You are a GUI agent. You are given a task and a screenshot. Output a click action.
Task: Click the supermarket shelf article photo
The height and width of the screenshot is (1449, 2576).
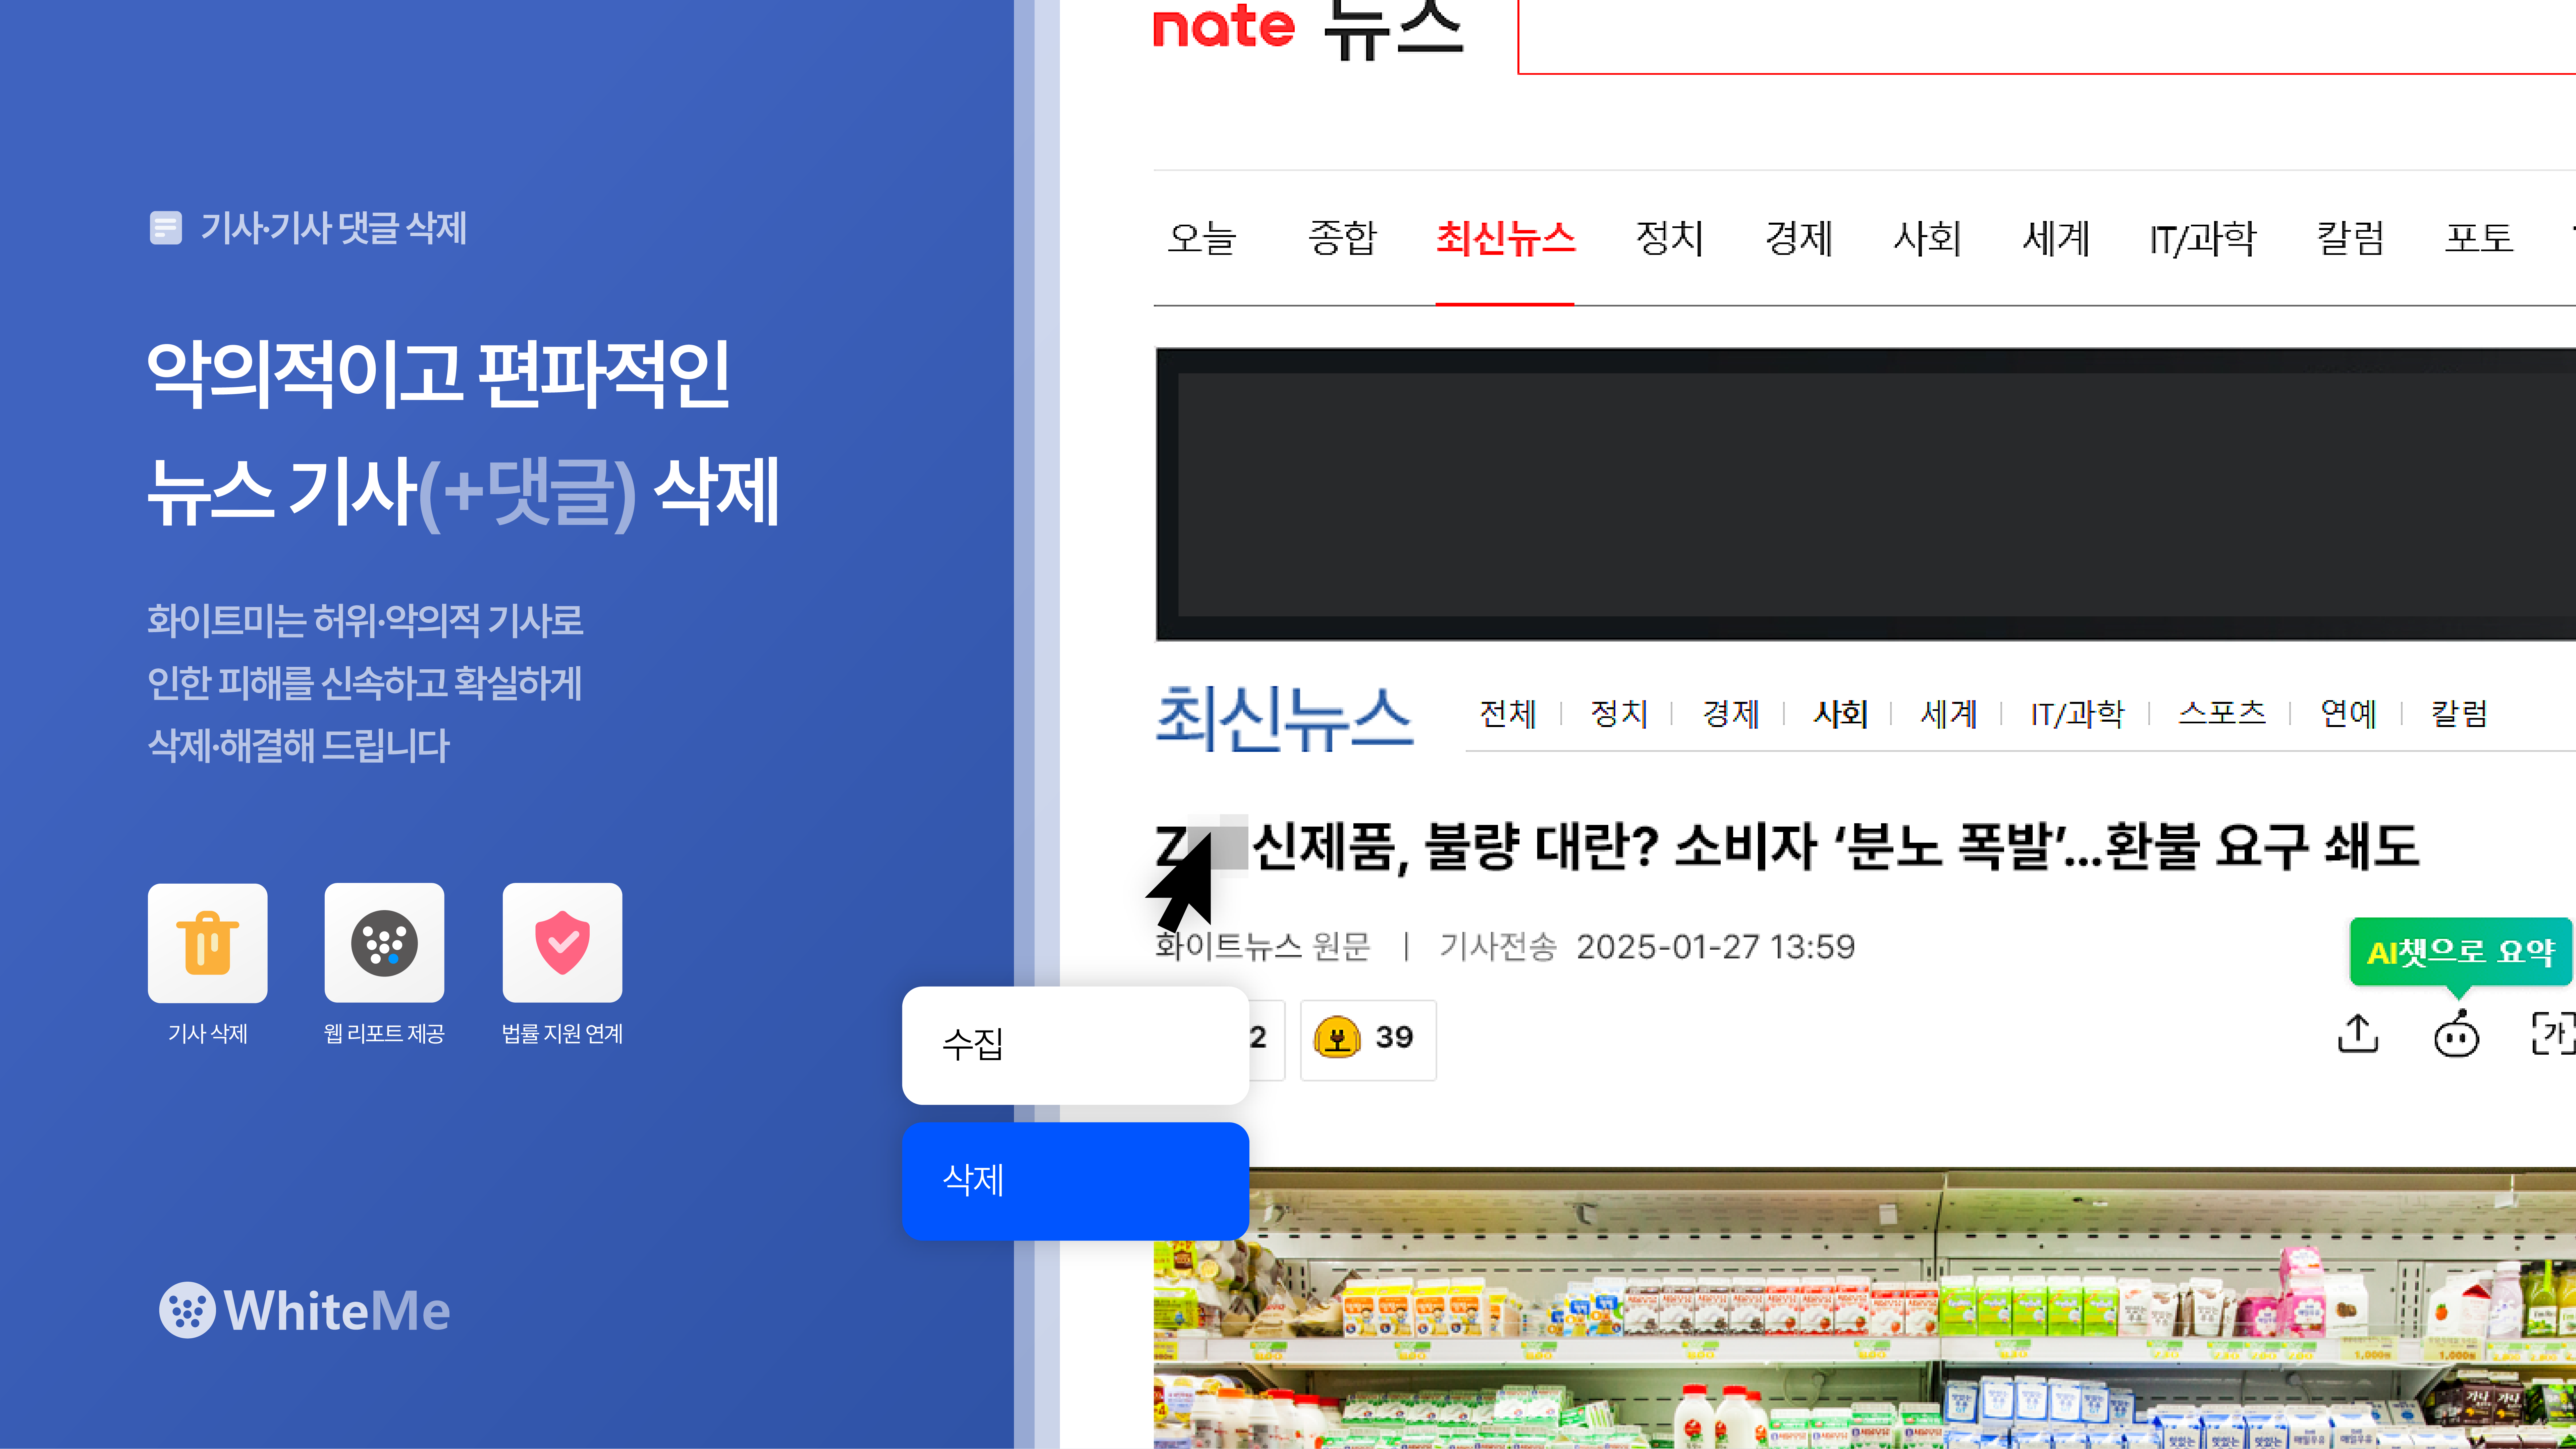1865,1308
